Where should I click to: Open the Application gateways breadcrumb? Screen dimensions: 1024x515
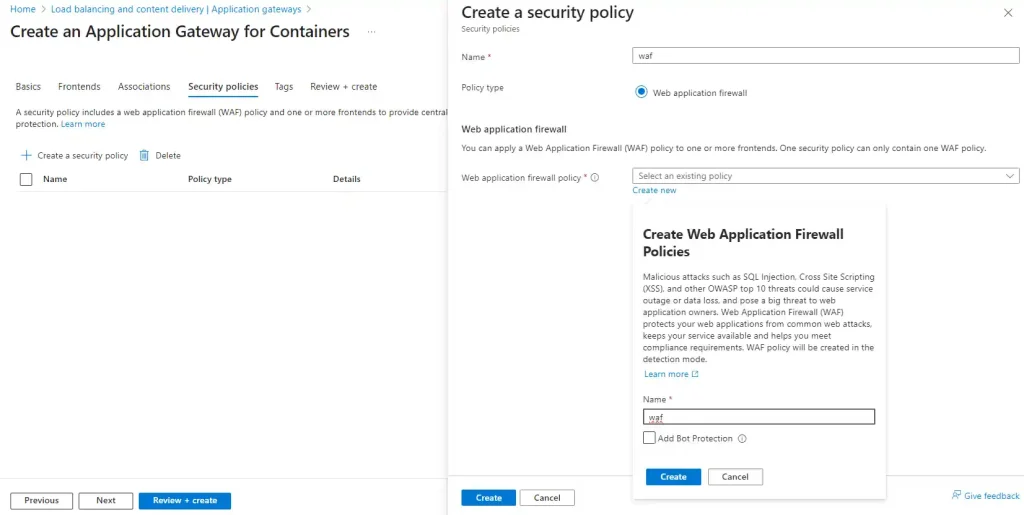coord(176,9)
